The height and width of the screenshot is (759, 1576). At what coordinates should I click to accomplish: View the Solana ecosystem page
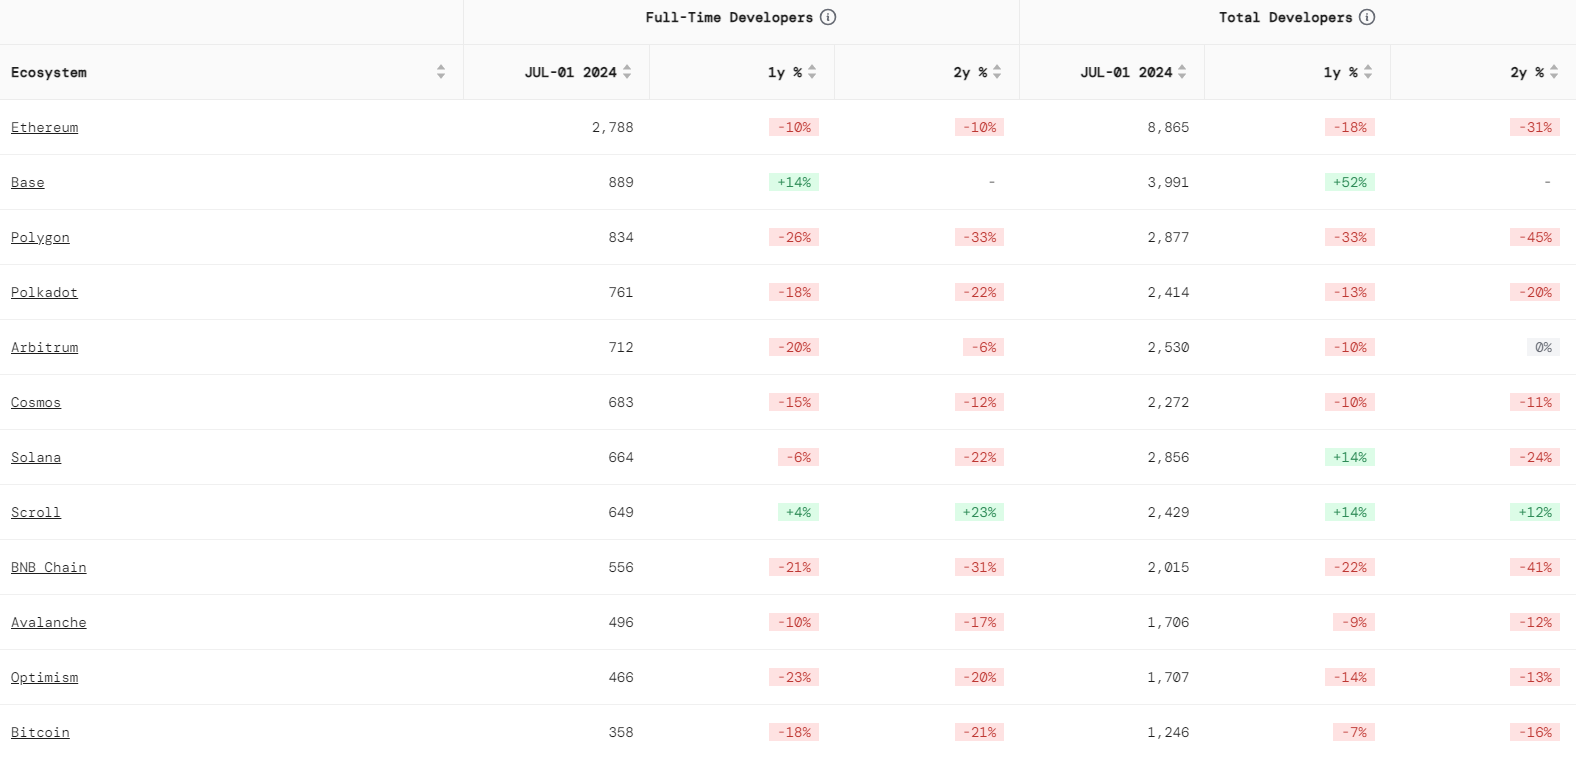point(36,457)
